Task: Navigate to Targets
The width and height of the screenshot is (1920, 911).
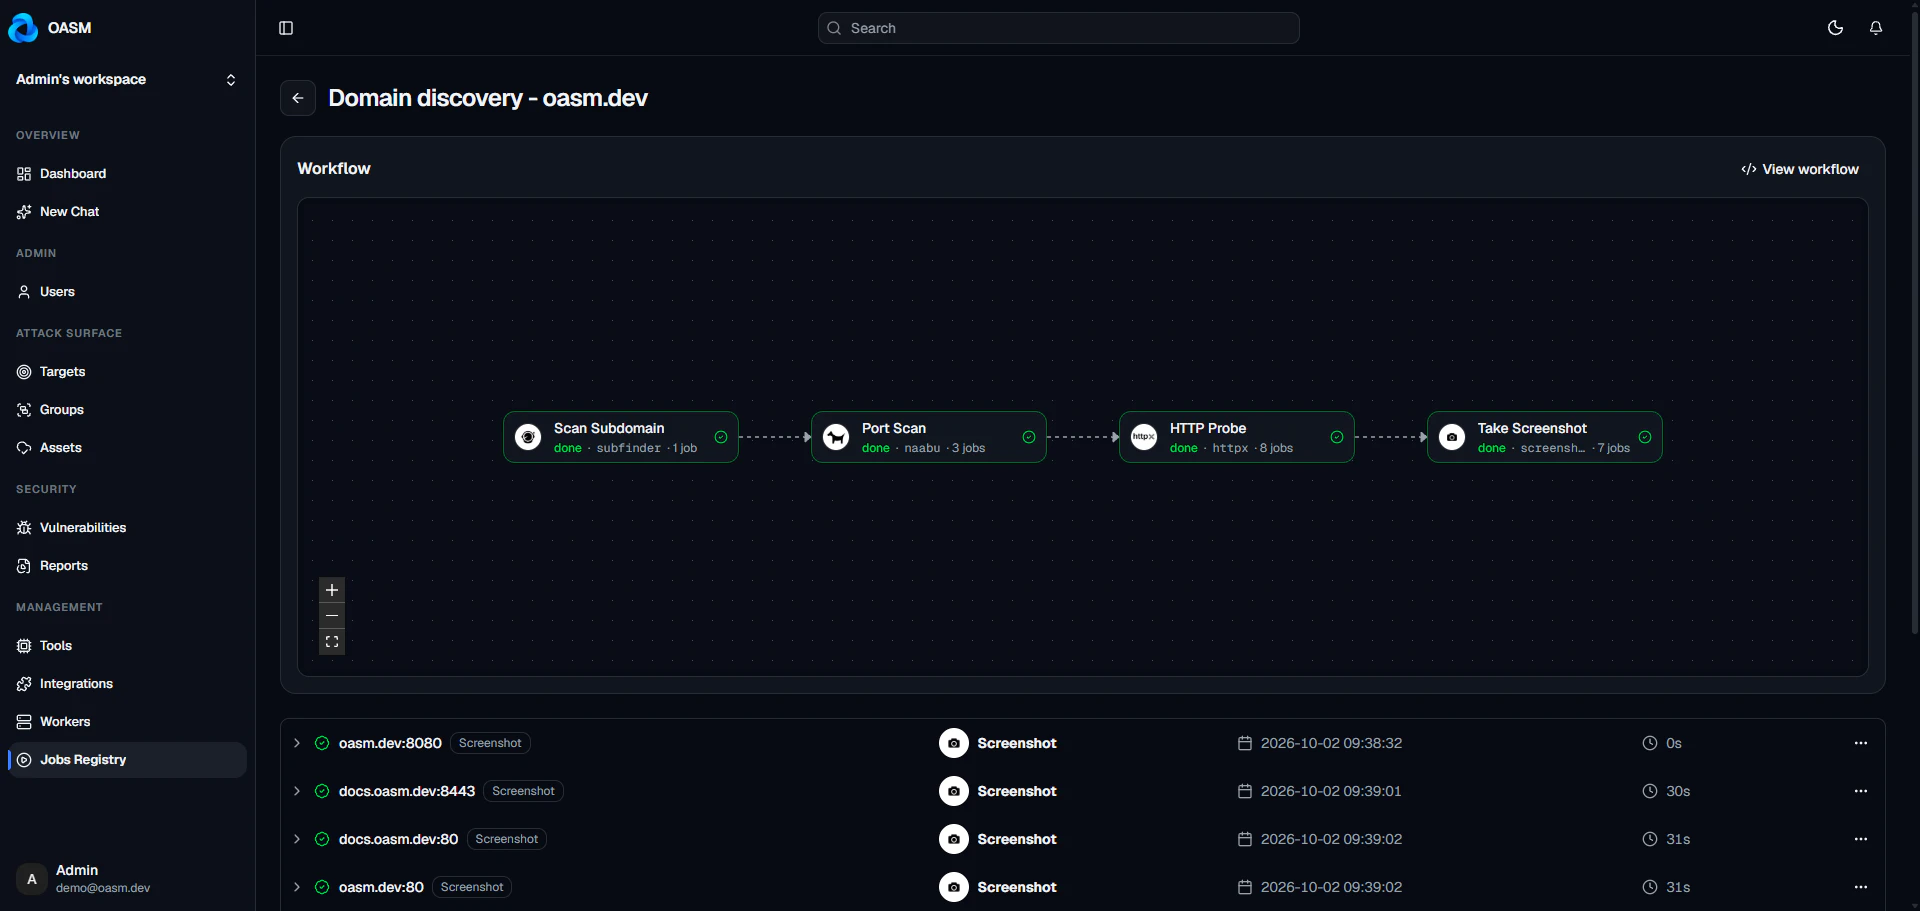Action: coord(127,372)
